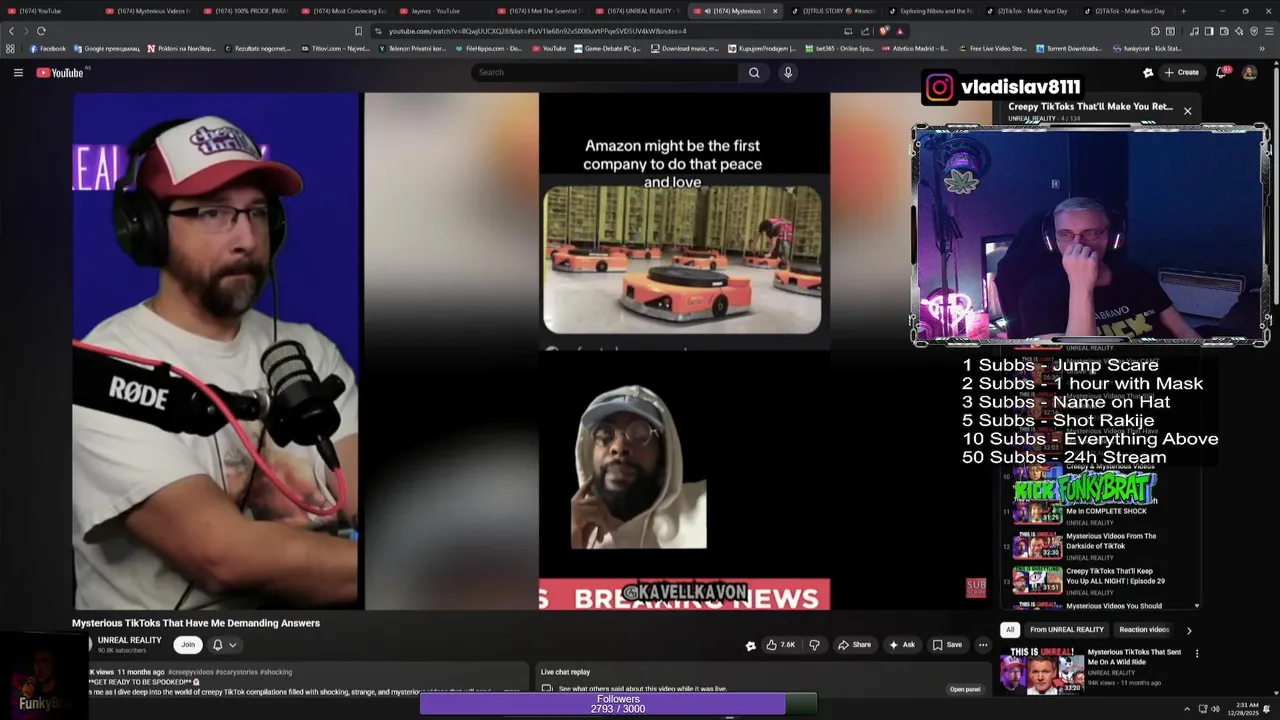1280x720 pixels.
Task: Like the video with 7.6K thumbs up
Action: (781, 645)
